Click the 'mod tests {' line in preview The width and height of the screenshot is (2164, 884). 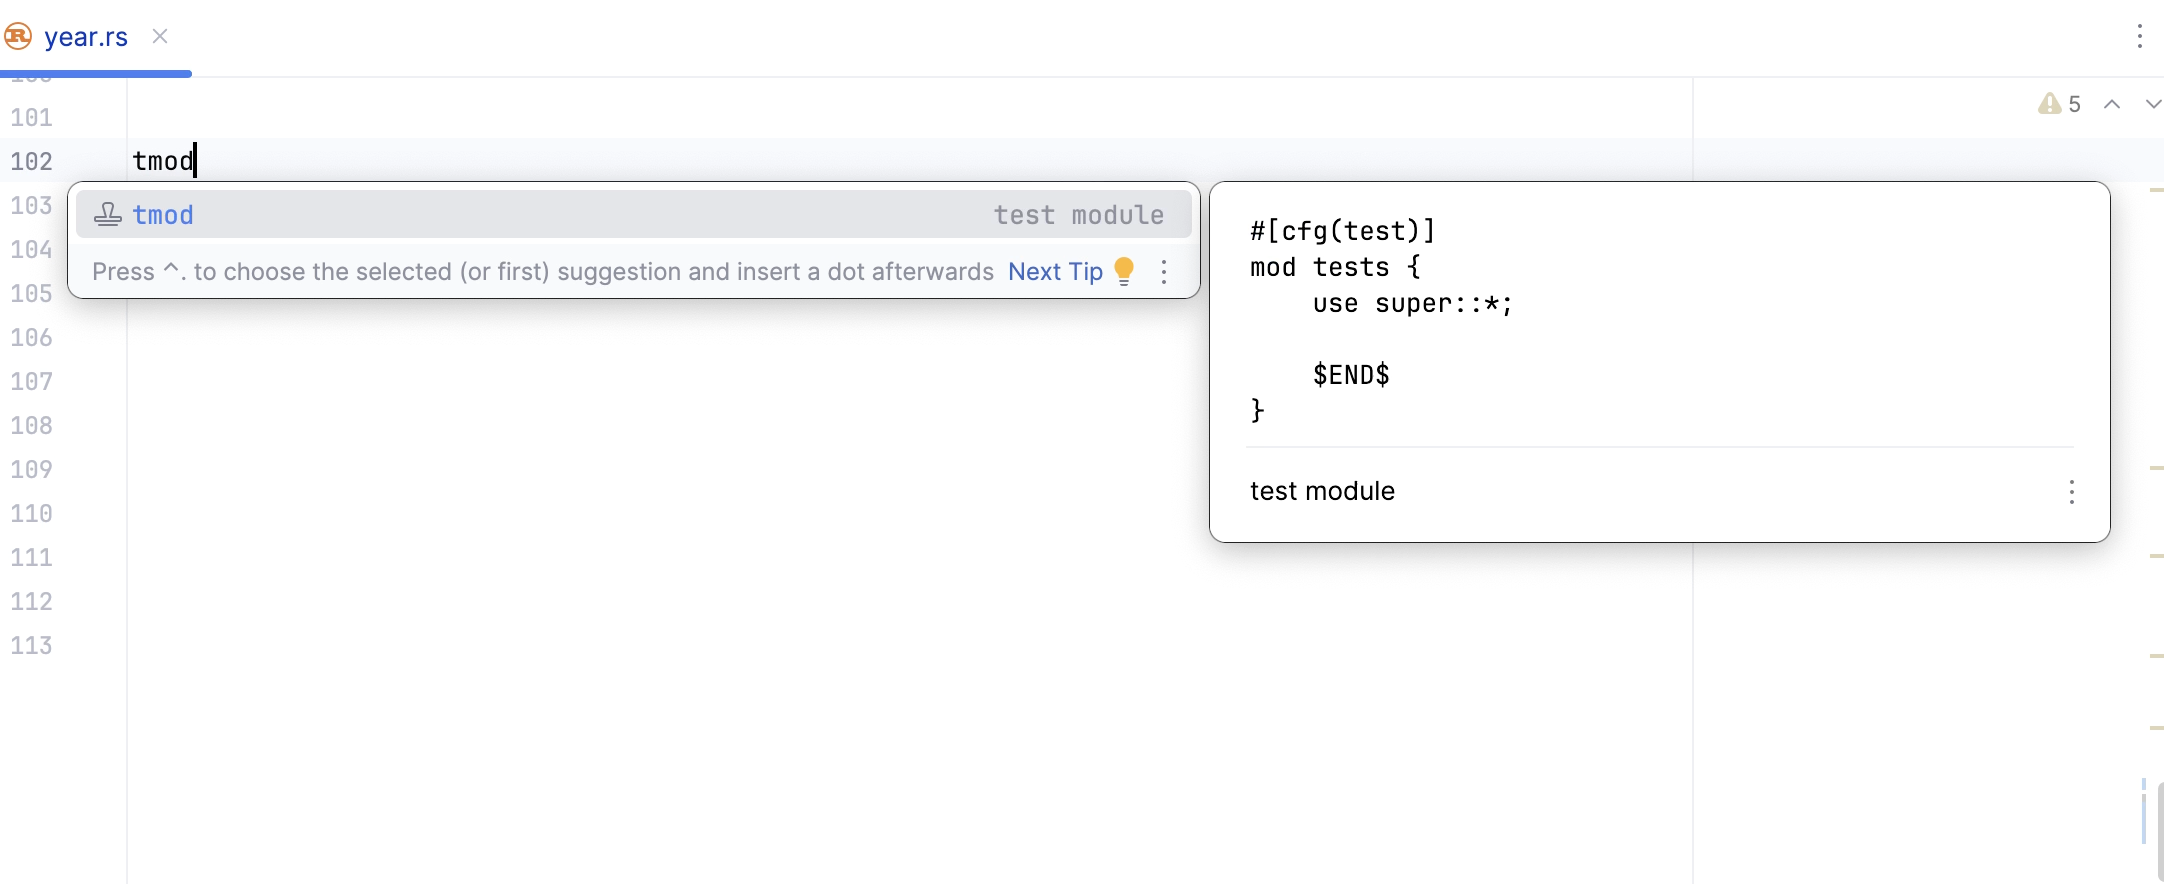[x=1335, y=268]
